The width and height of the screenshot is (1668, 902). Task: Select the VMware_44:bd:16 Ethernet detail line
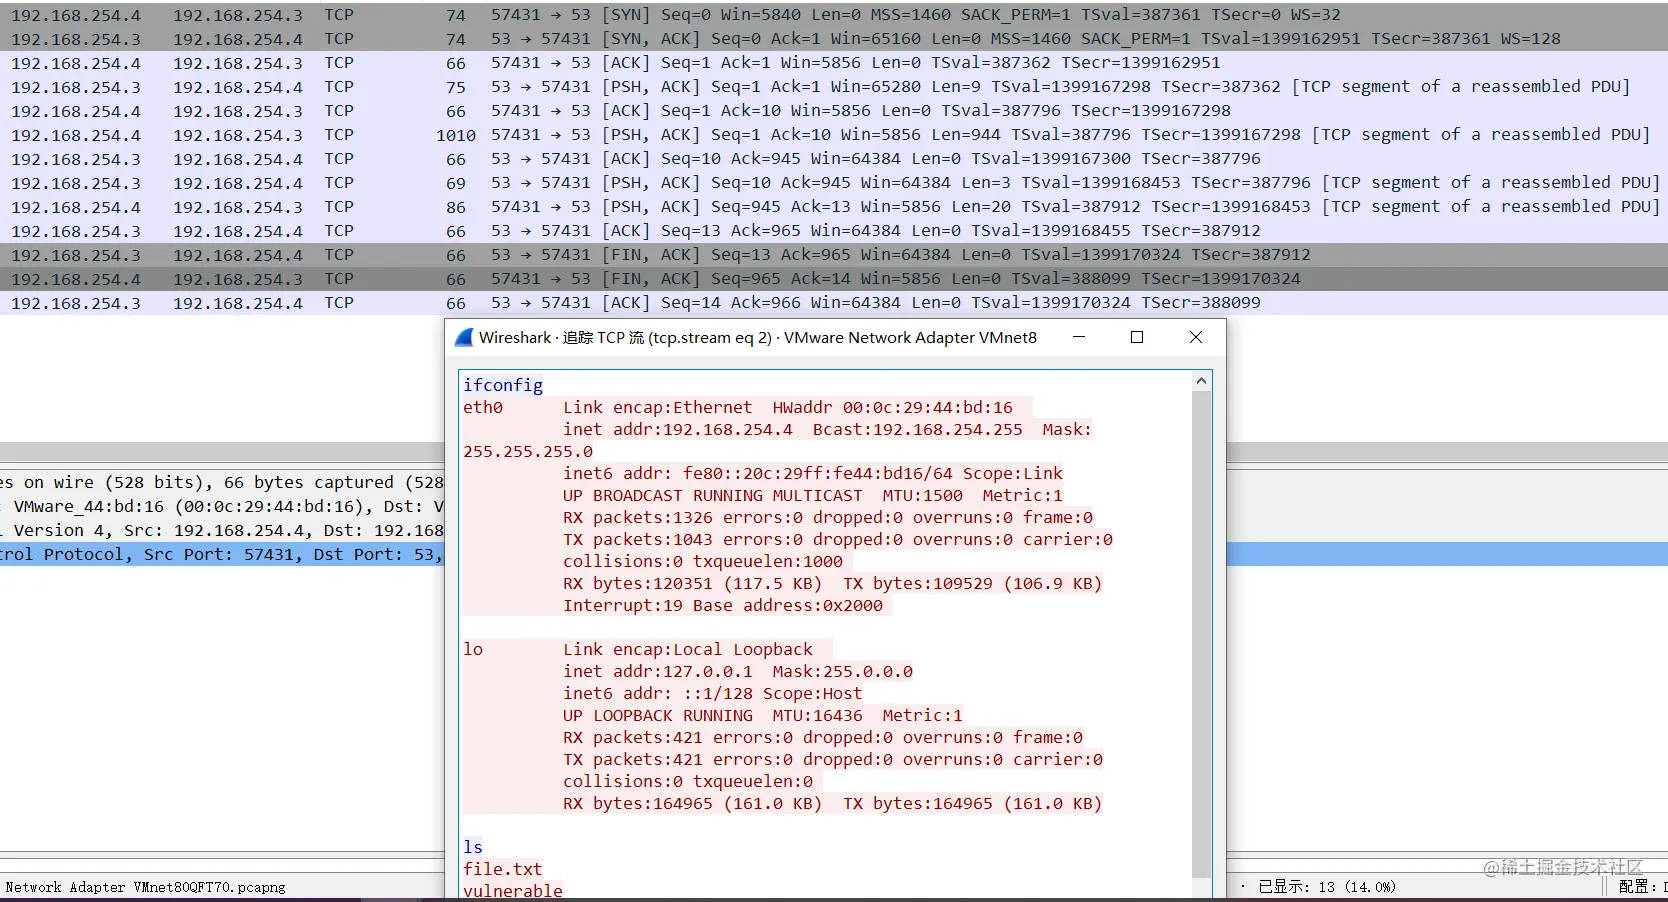pyautogui.click(x=222, y=507)
